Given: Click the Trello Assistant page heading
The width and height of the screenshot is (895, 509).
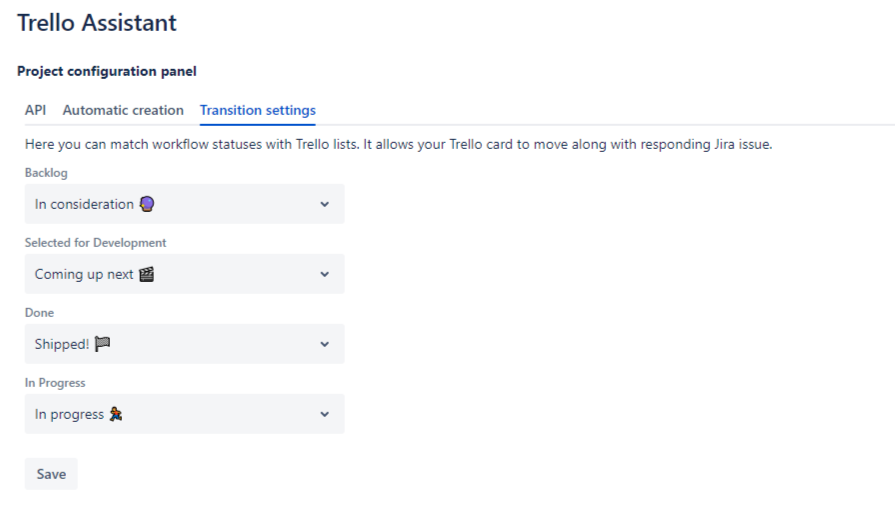Looking at the screenshot, I should click(97, 22).
